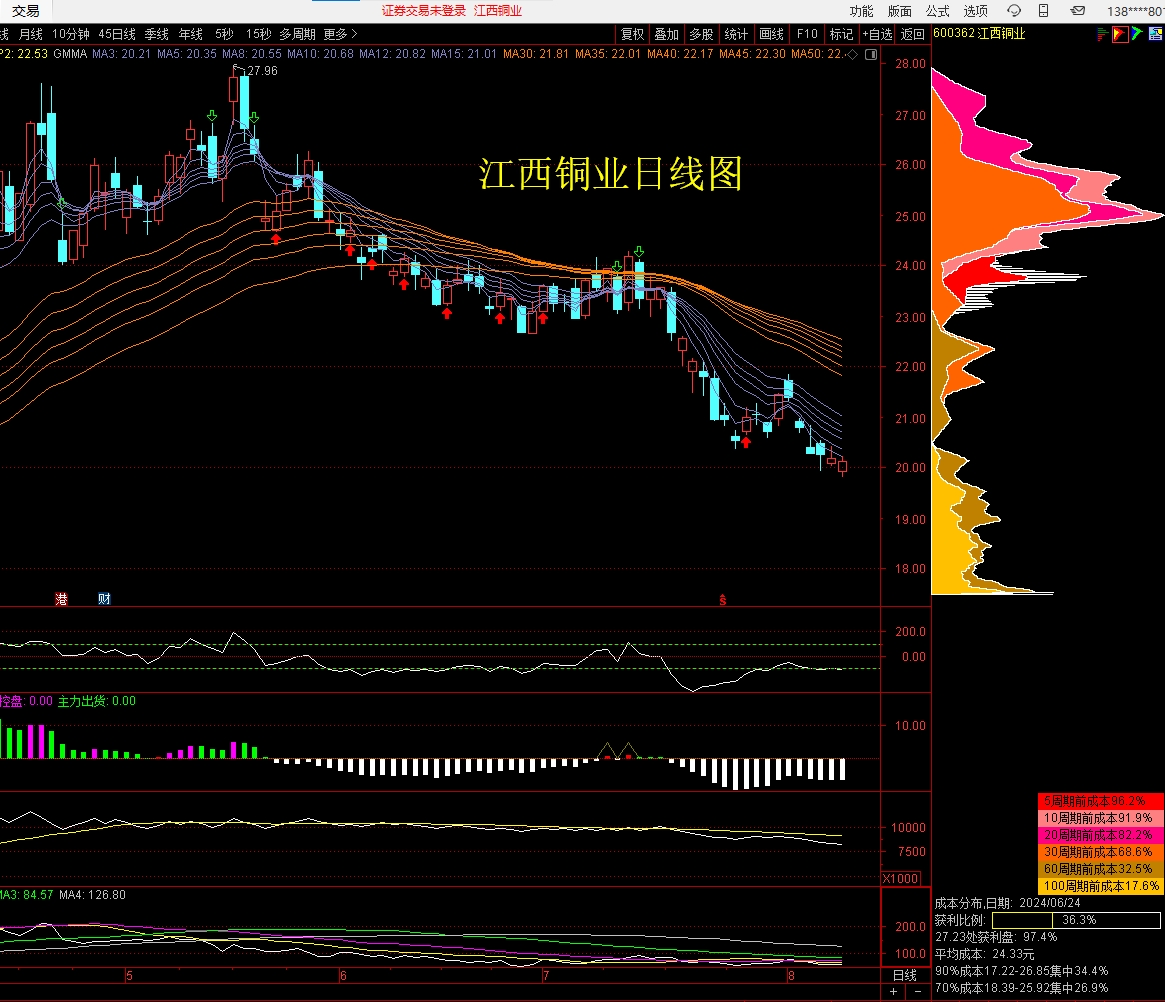Click the green arrow chip icon
The width and height of the screenshot is (1165, 1002).
(1138, 33)
